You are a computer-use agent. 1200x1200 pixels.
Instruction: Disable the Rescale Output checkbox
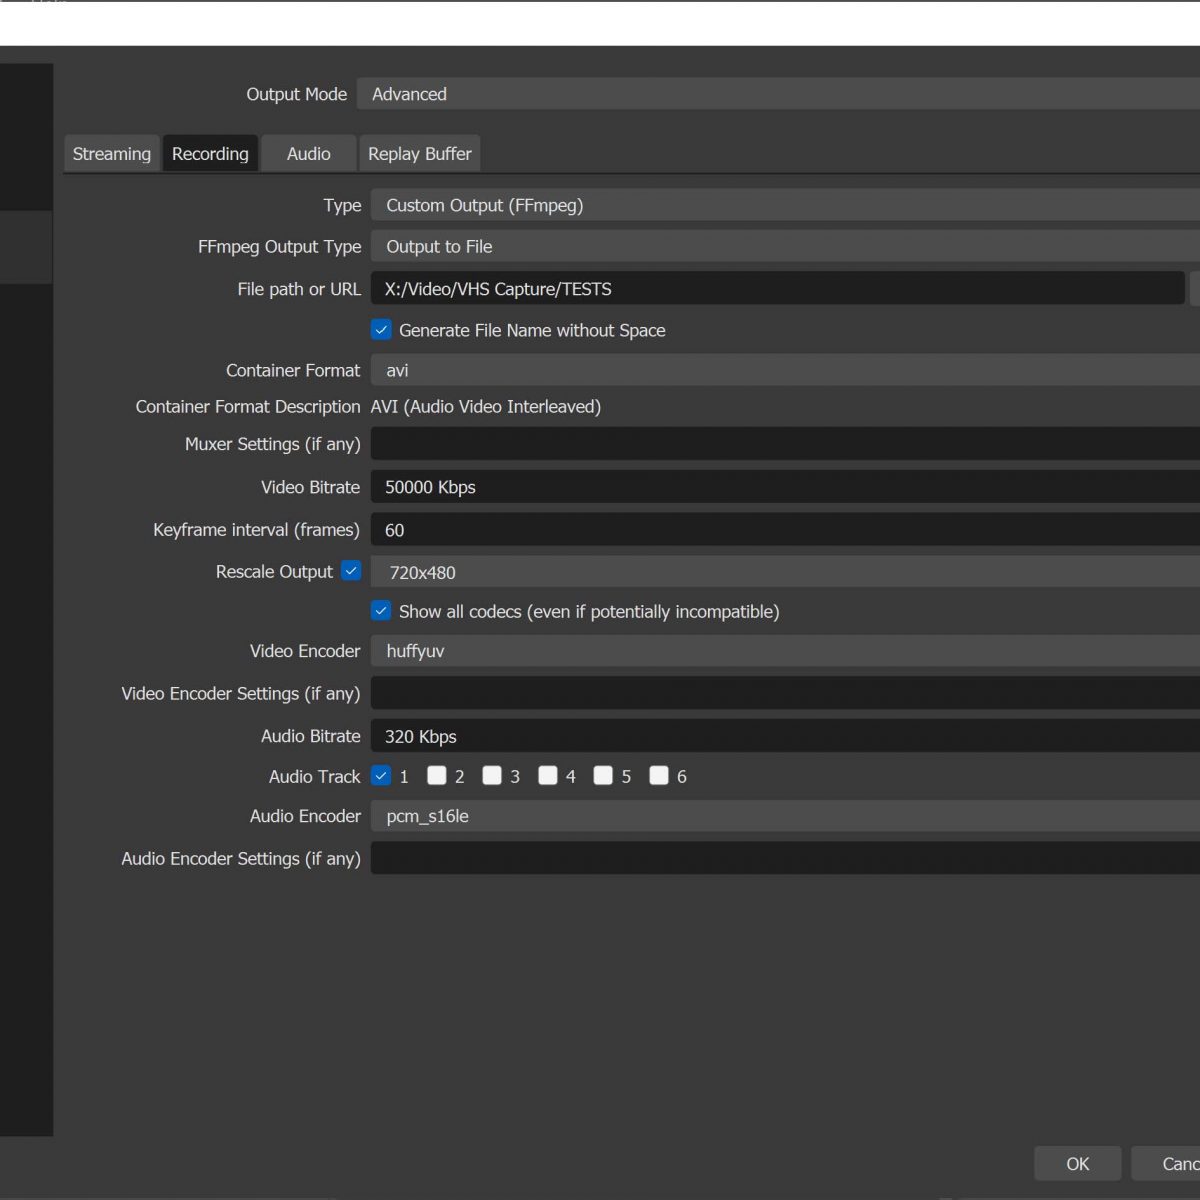(351, 571)
